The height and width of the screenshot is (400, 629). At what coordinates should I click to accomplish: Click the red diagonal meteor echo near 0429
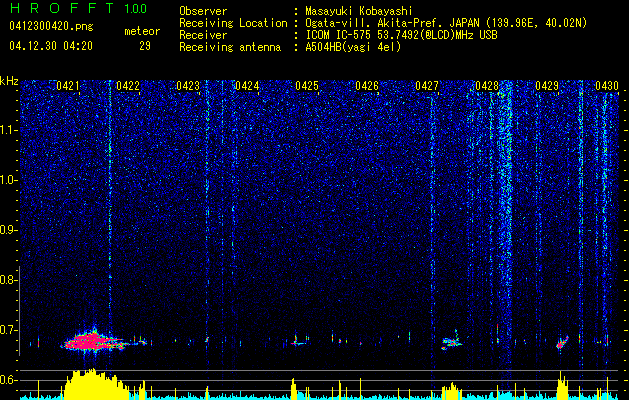[x=562, y=342]
